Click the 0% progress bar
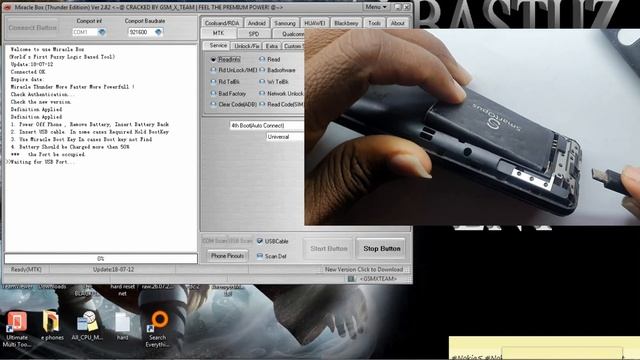The width and height of the screenshot is (640, 360). (101, 258)
